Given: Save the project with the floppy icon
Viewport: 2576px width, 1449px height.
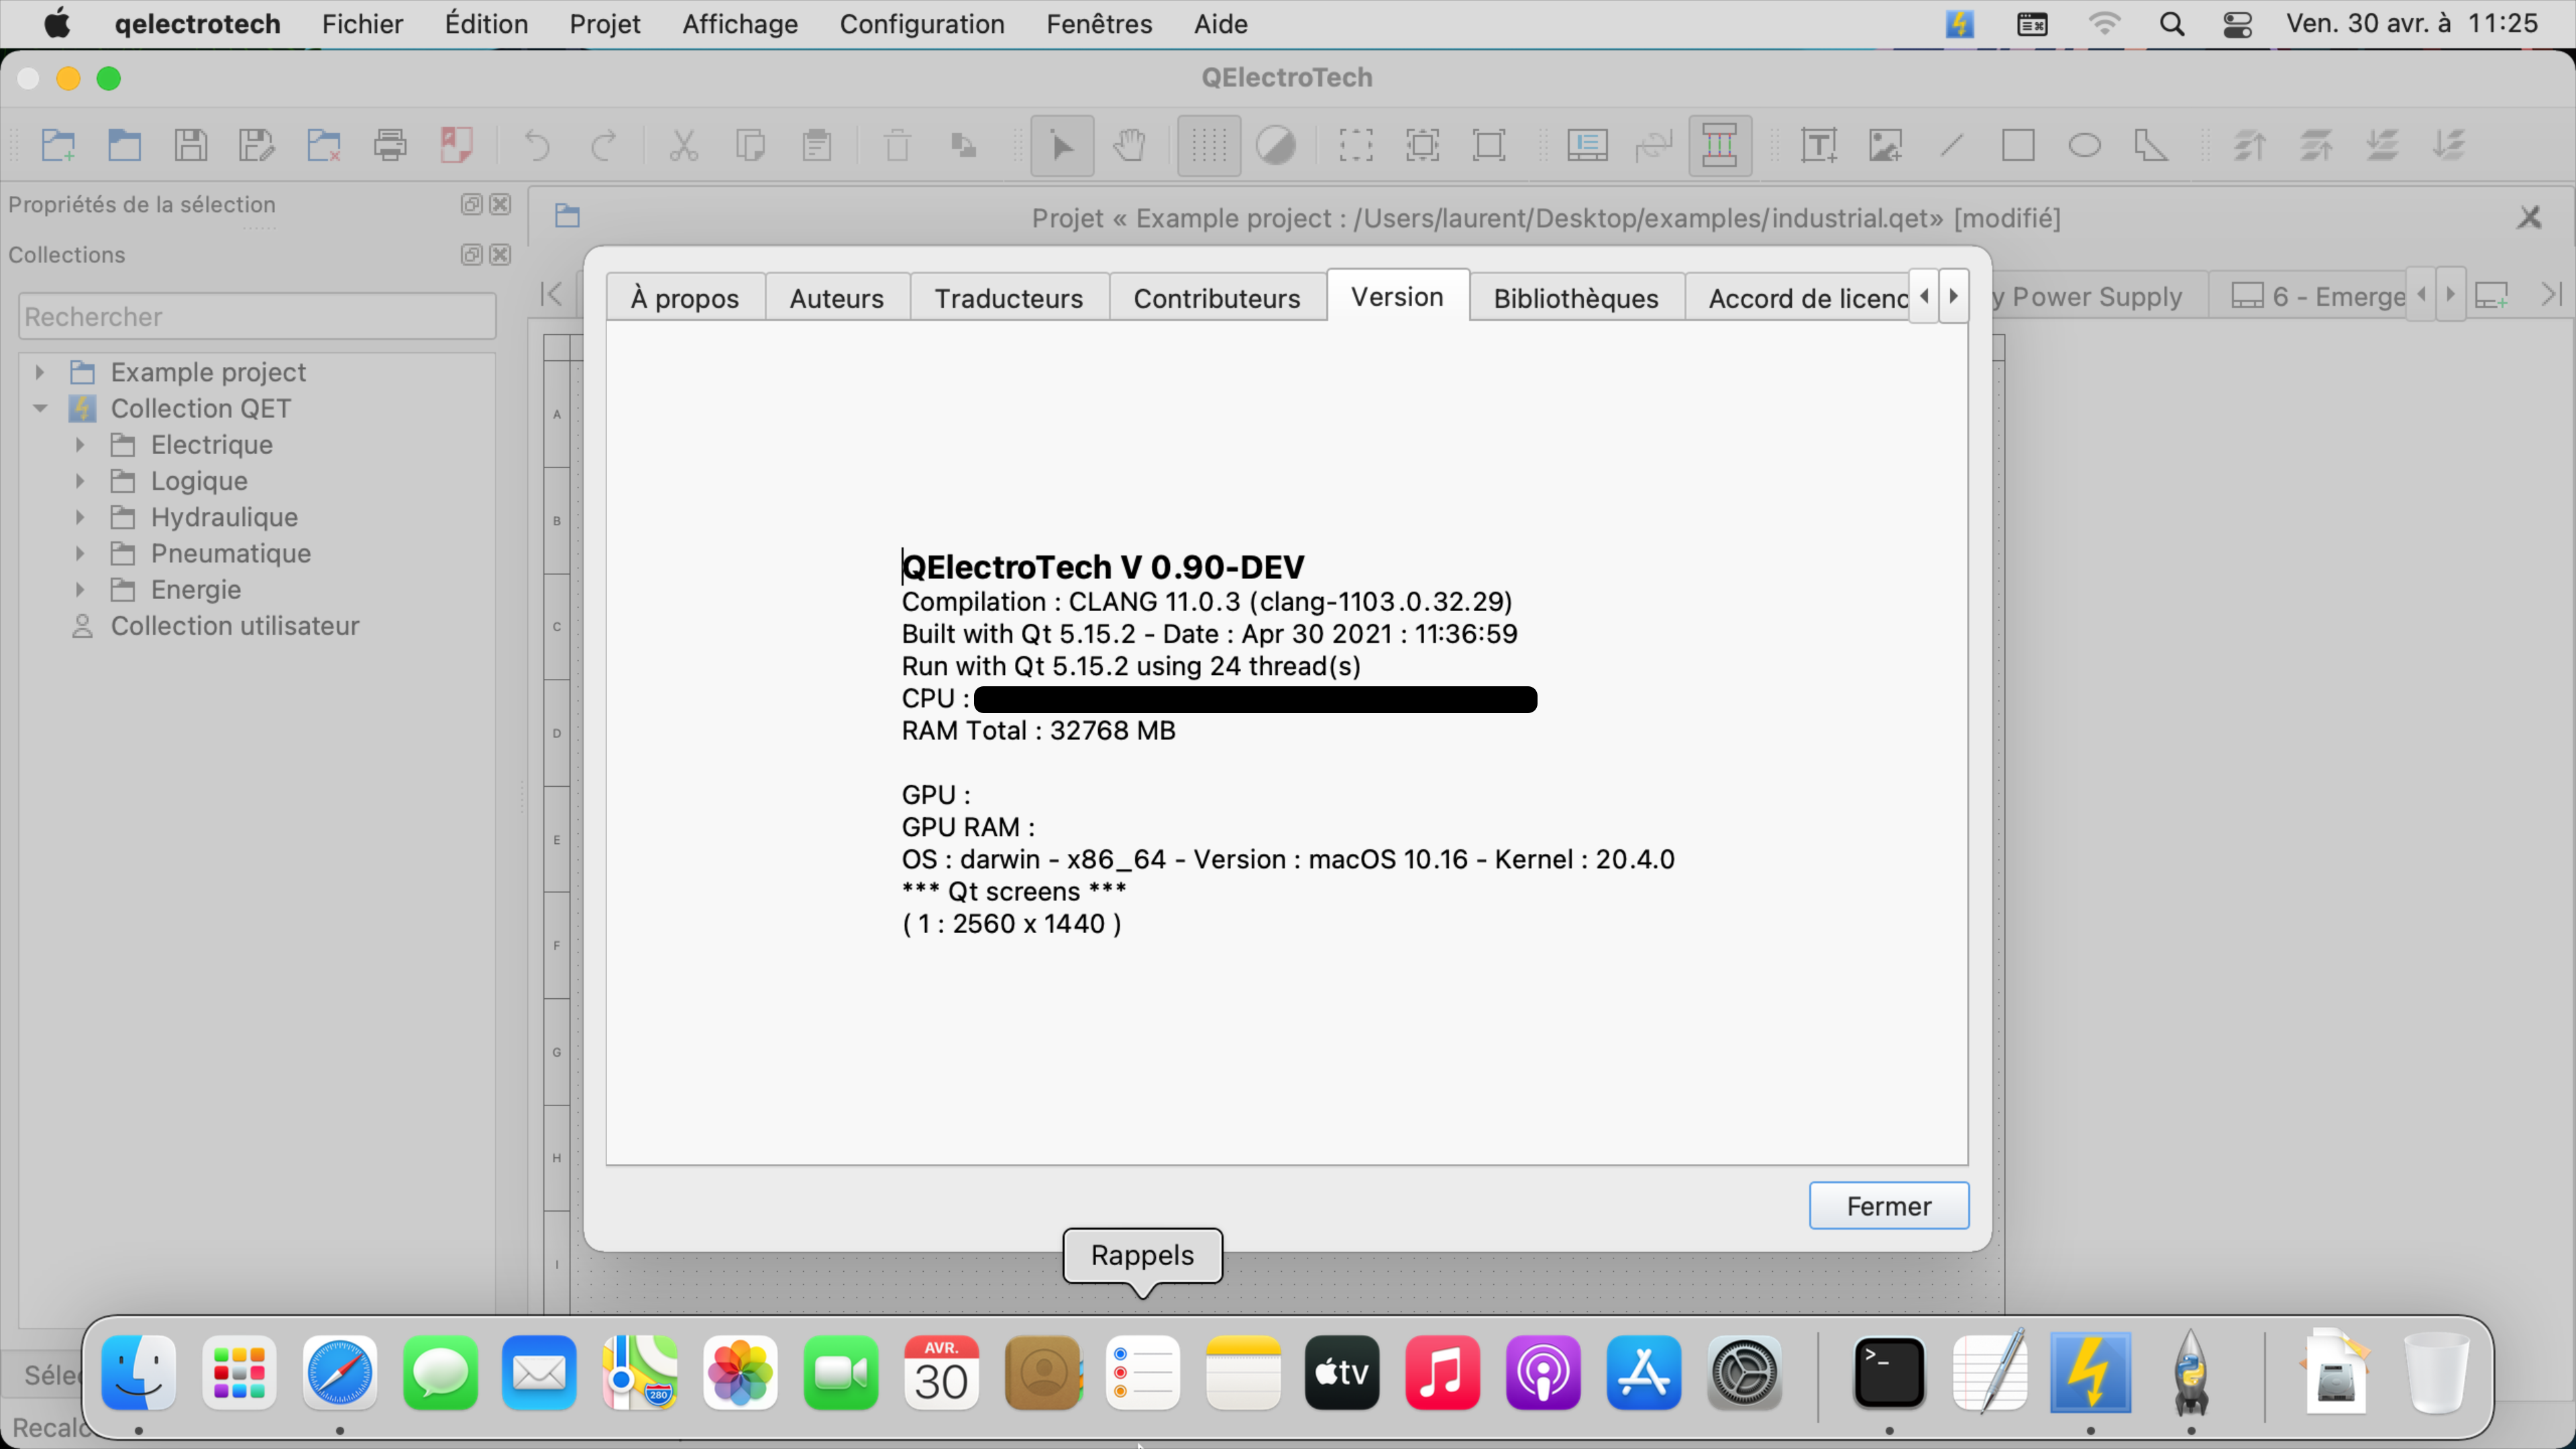Looking at the screenshot, I should point(191,146).
